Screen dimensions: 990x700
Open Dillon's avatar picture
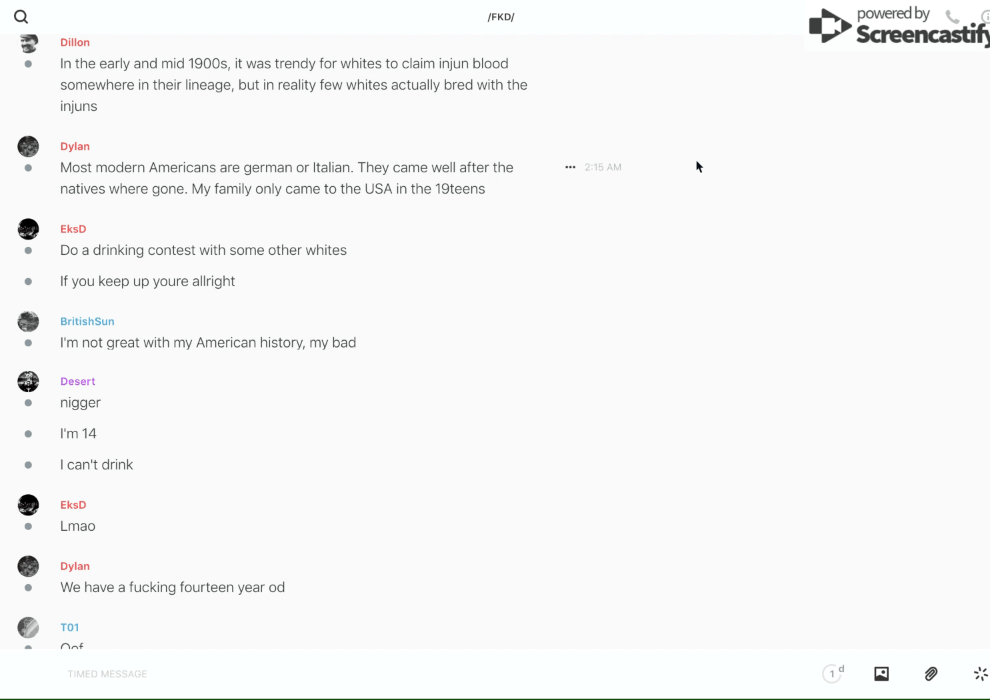[28, 42]
